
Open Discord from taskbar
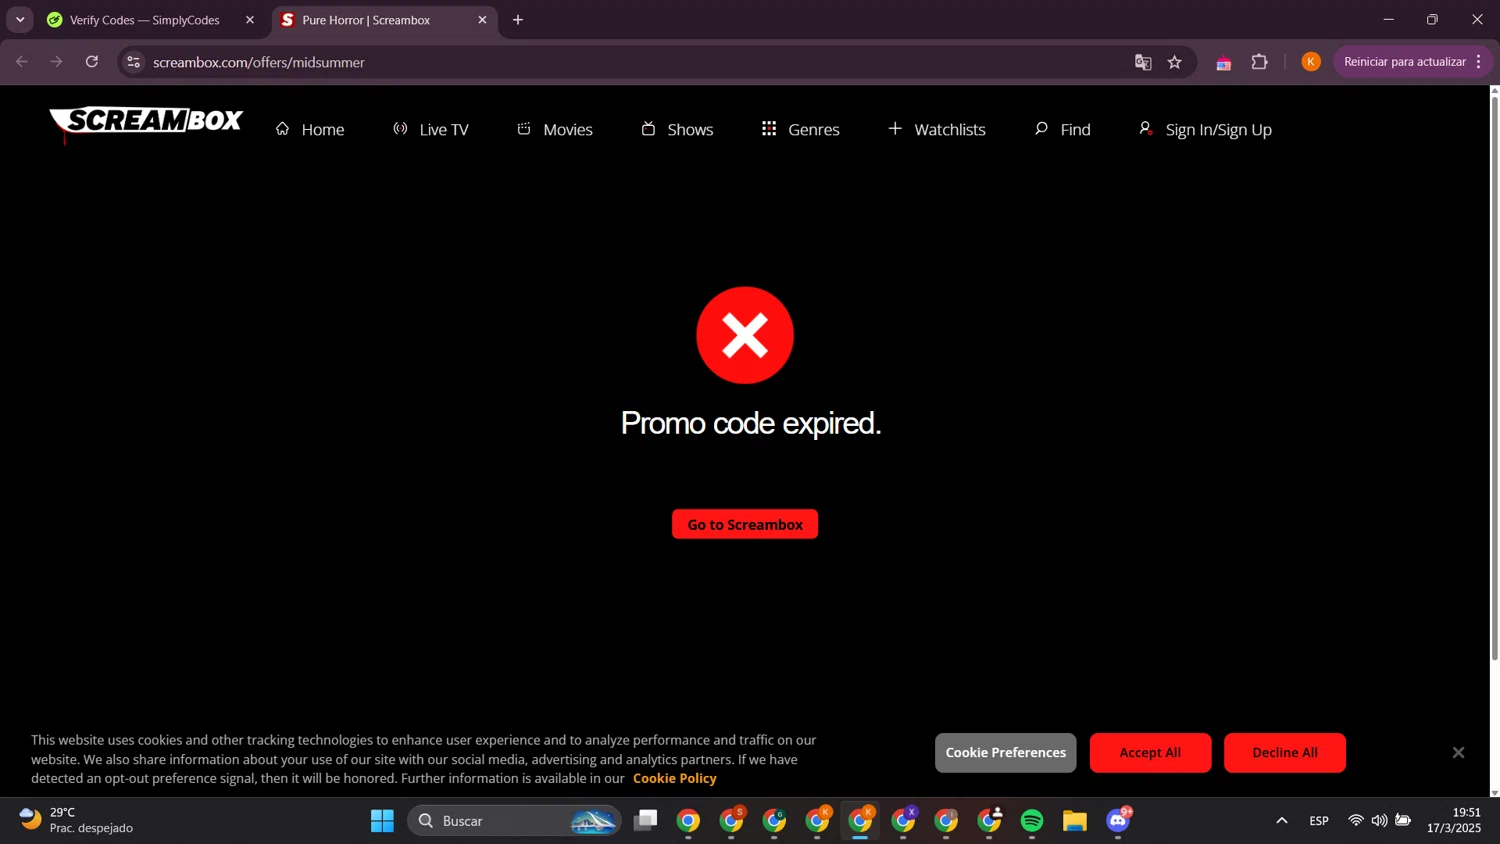click(x=1119, y=821)
